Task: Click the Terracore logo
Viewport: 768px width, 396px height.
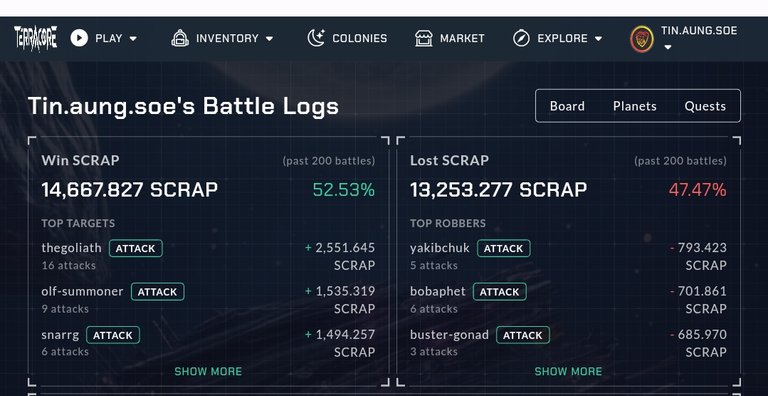Action: [36, 38]
